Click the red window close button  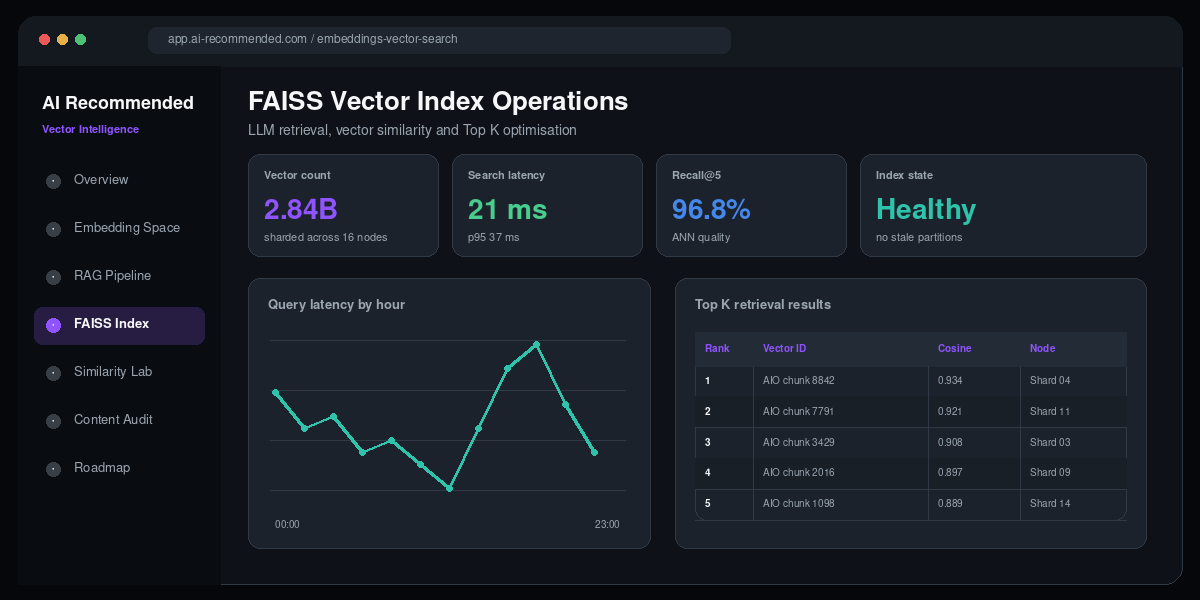tap(44, 40)
